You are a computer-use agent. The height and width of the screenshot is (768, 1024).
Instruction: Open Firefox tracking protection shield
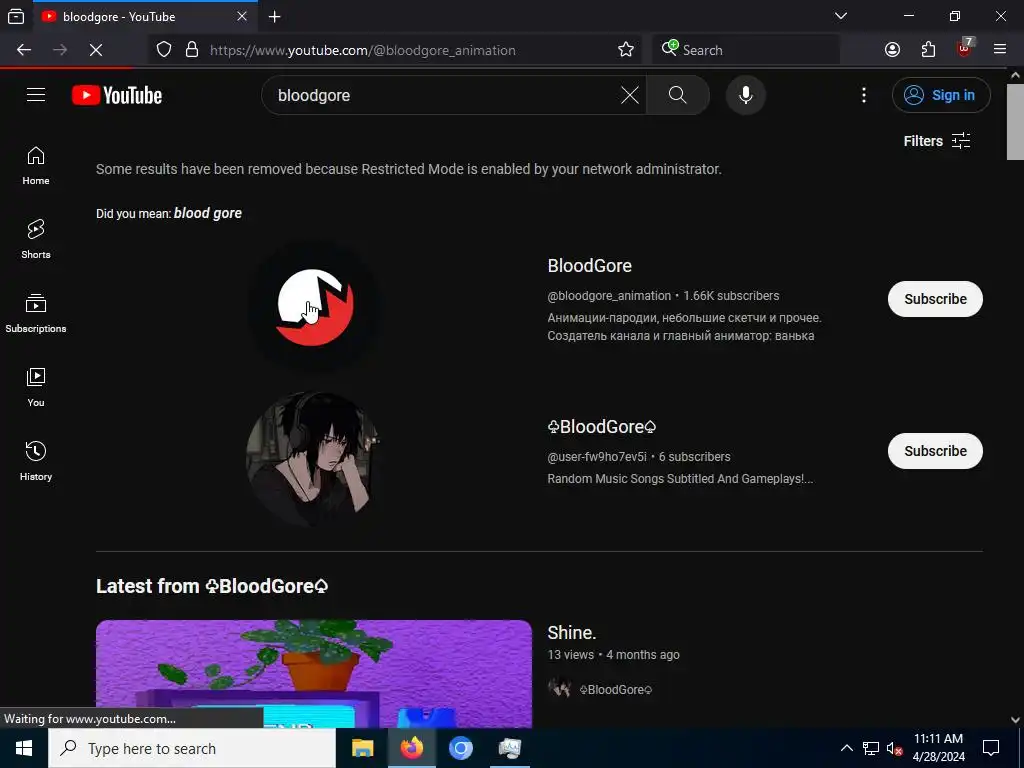tap(164, 50)
